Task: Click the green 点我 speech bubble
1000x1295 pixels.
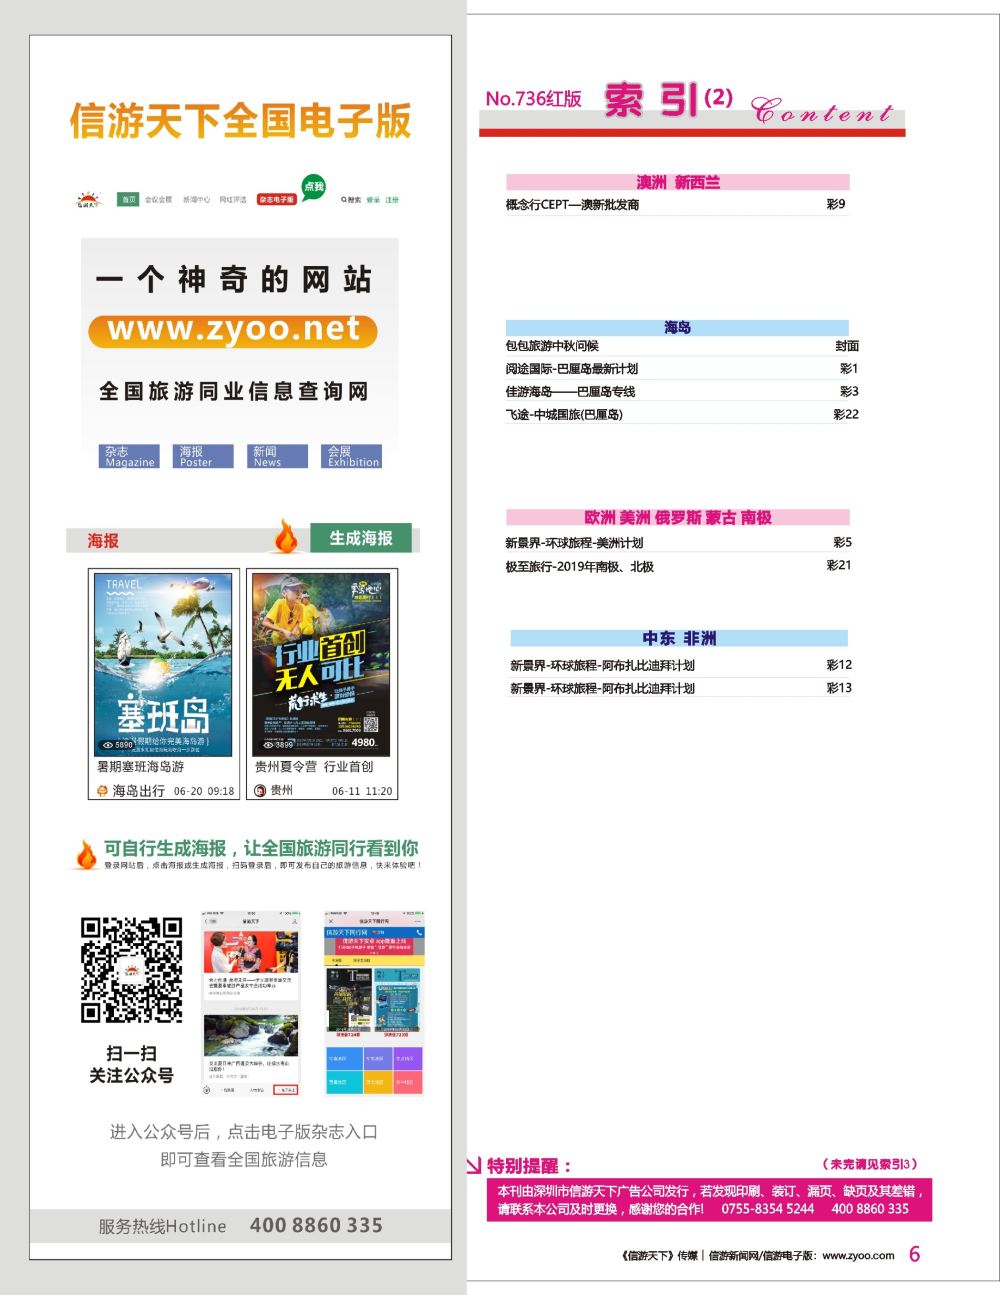Action: (x=314, y=187)
